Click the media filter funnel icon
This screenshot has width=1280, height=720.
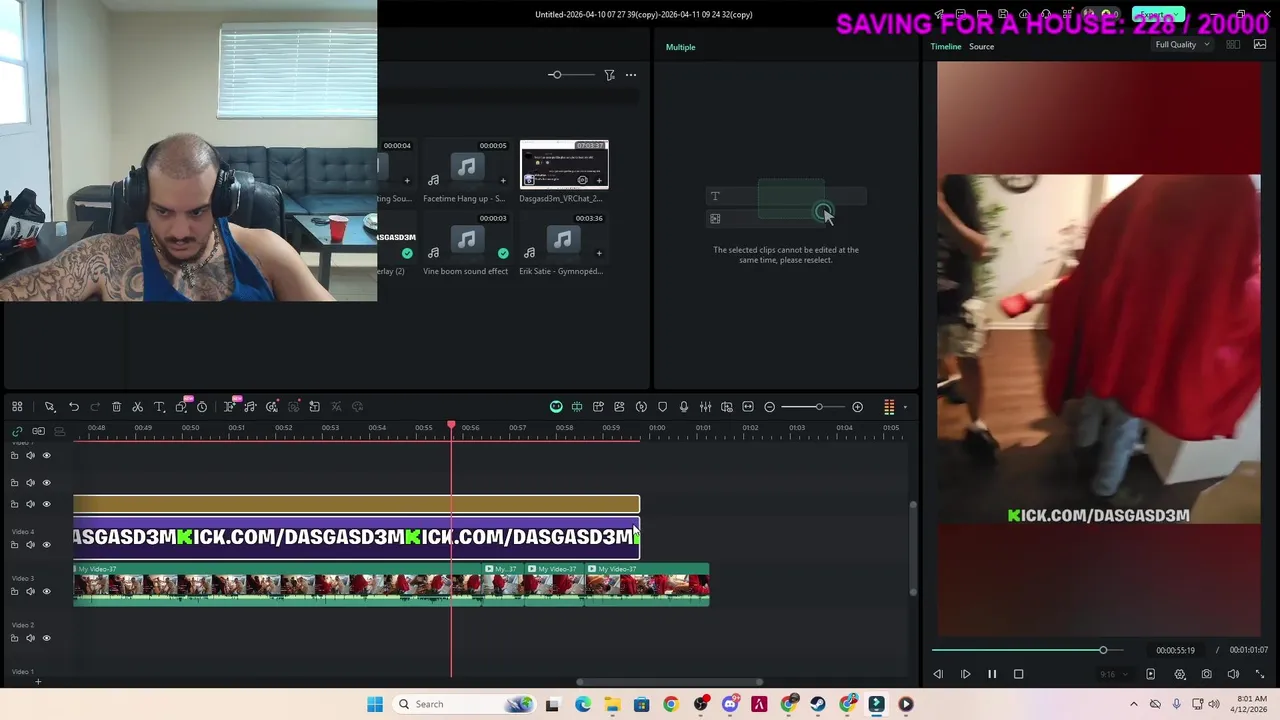tap(609, 75)
